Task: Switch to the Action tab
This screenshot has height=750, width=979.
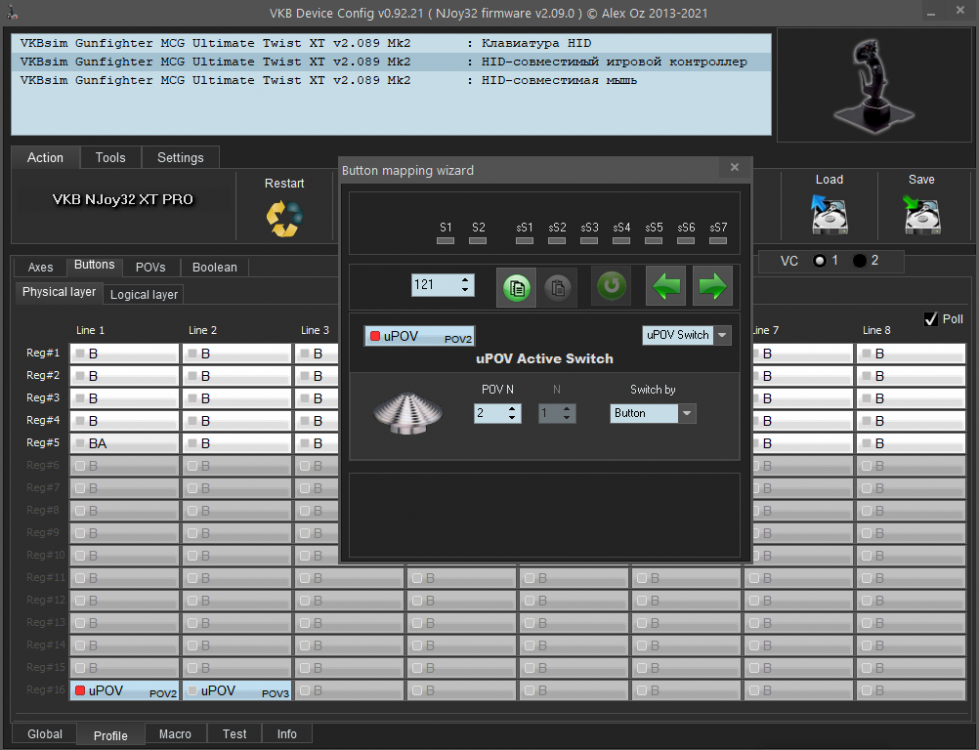Action: coord(45,157)
